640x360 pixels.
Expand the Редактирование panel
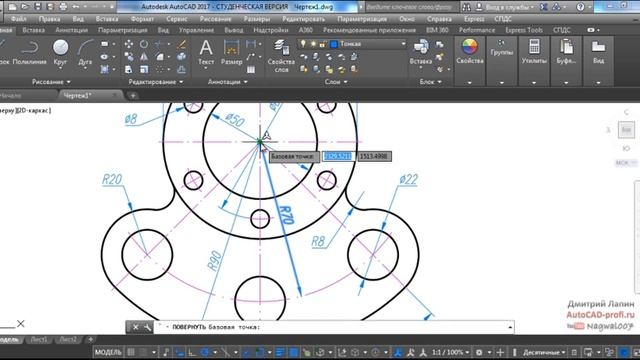click(x=156, y=82)
